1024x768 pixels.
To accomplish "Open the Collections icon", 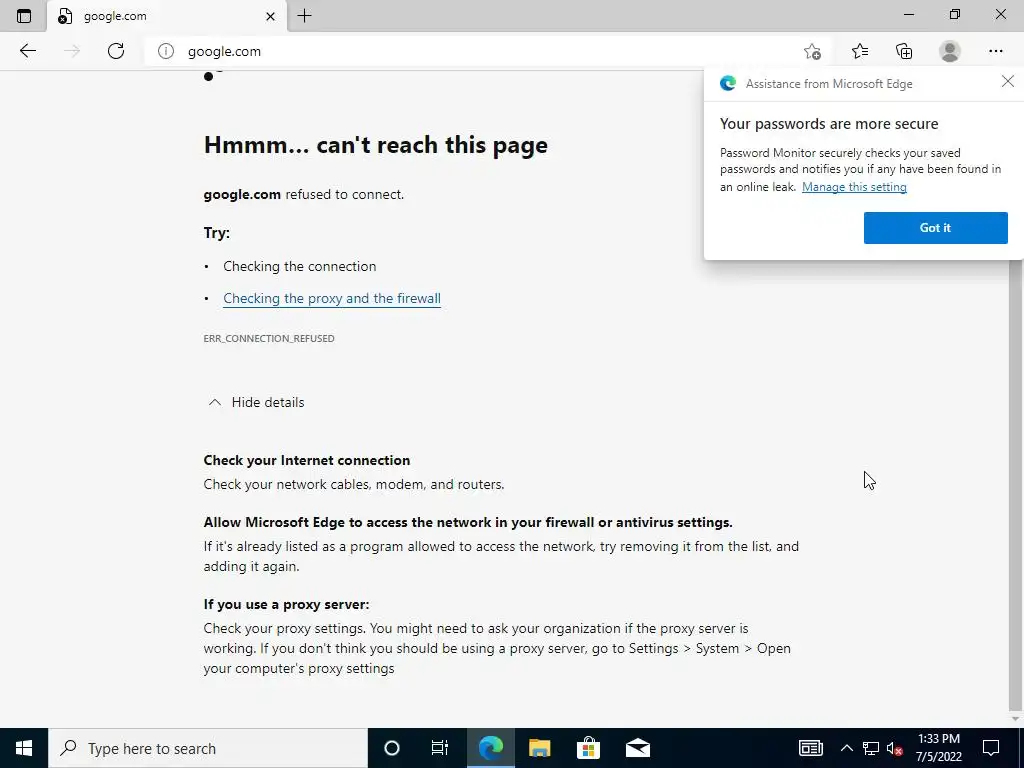I will coord(904,51).
